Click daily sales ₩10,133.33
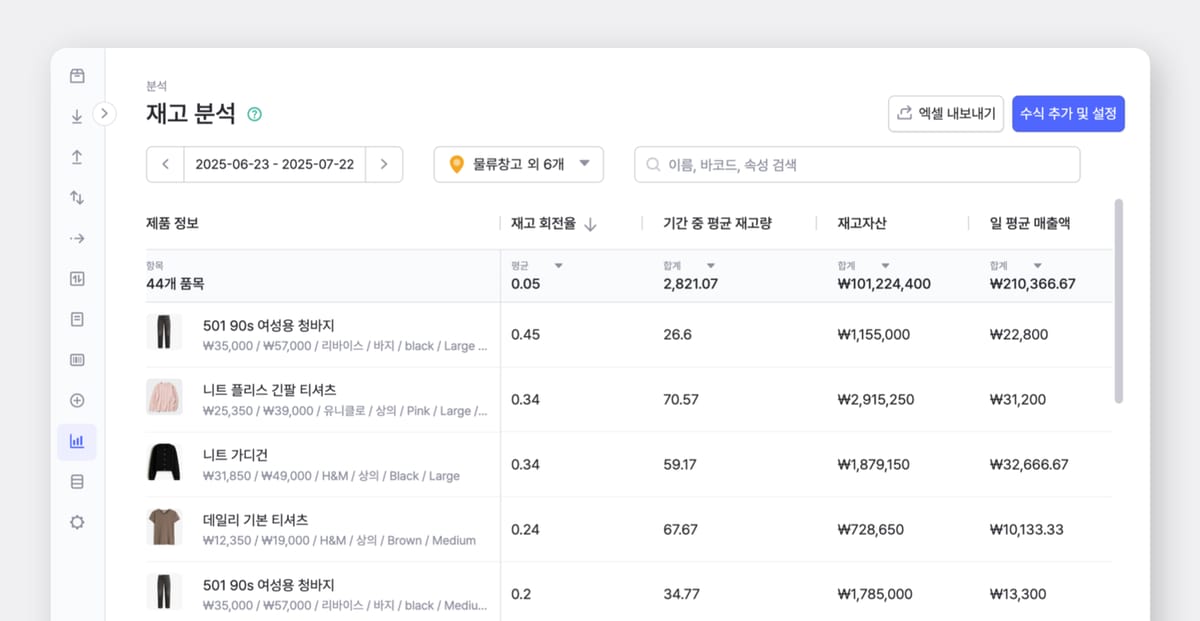Screen dimensions: 1200x621 pos(1028,529)
